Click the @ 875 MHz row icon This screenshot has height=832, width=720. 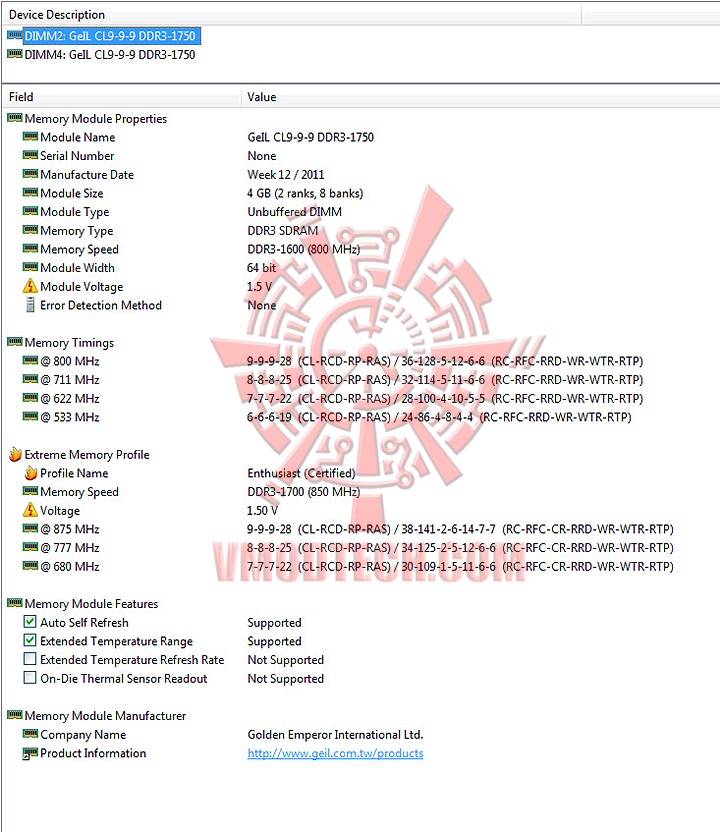(x=30, y=528)
